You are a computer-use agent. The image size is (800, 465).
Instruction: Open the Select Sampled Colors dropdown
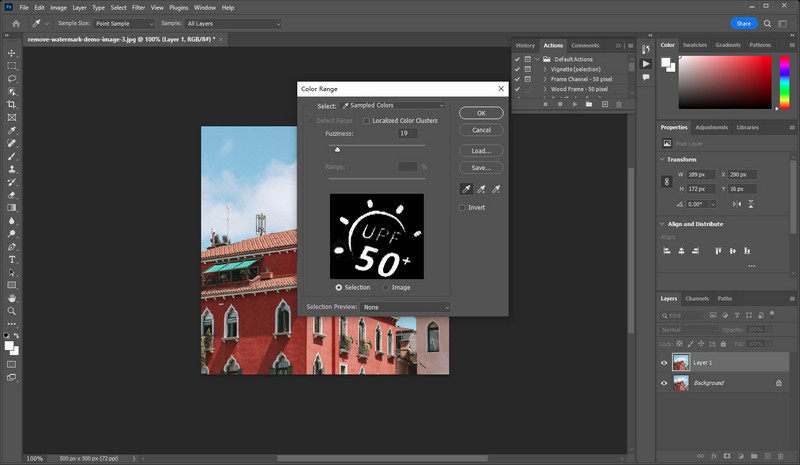click(x=392, y=106)
